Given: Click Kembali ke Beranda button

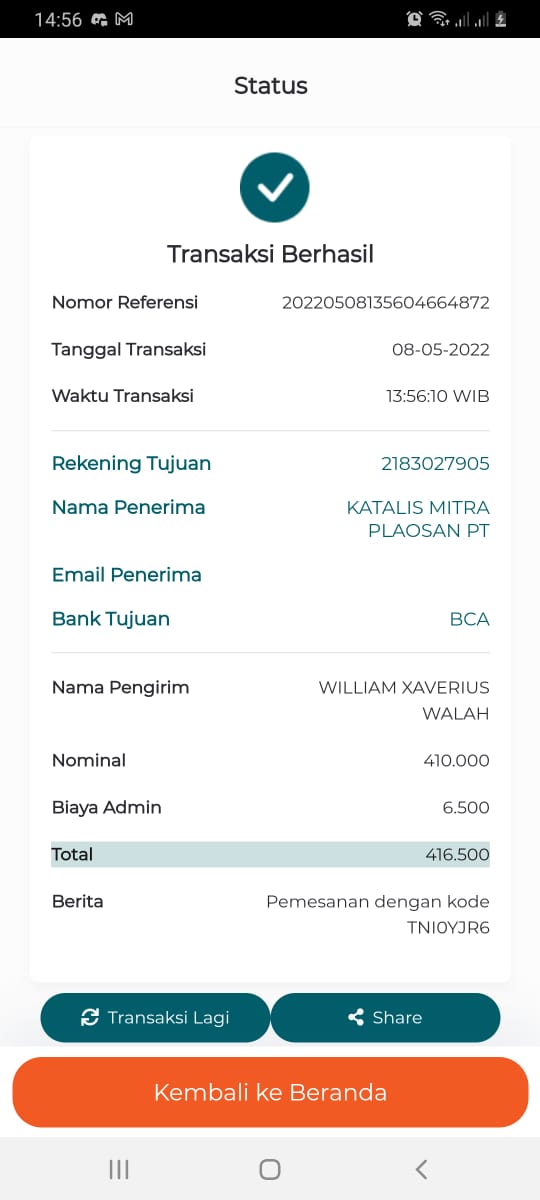Looking at the screenshot, I should click(270, 1092).
